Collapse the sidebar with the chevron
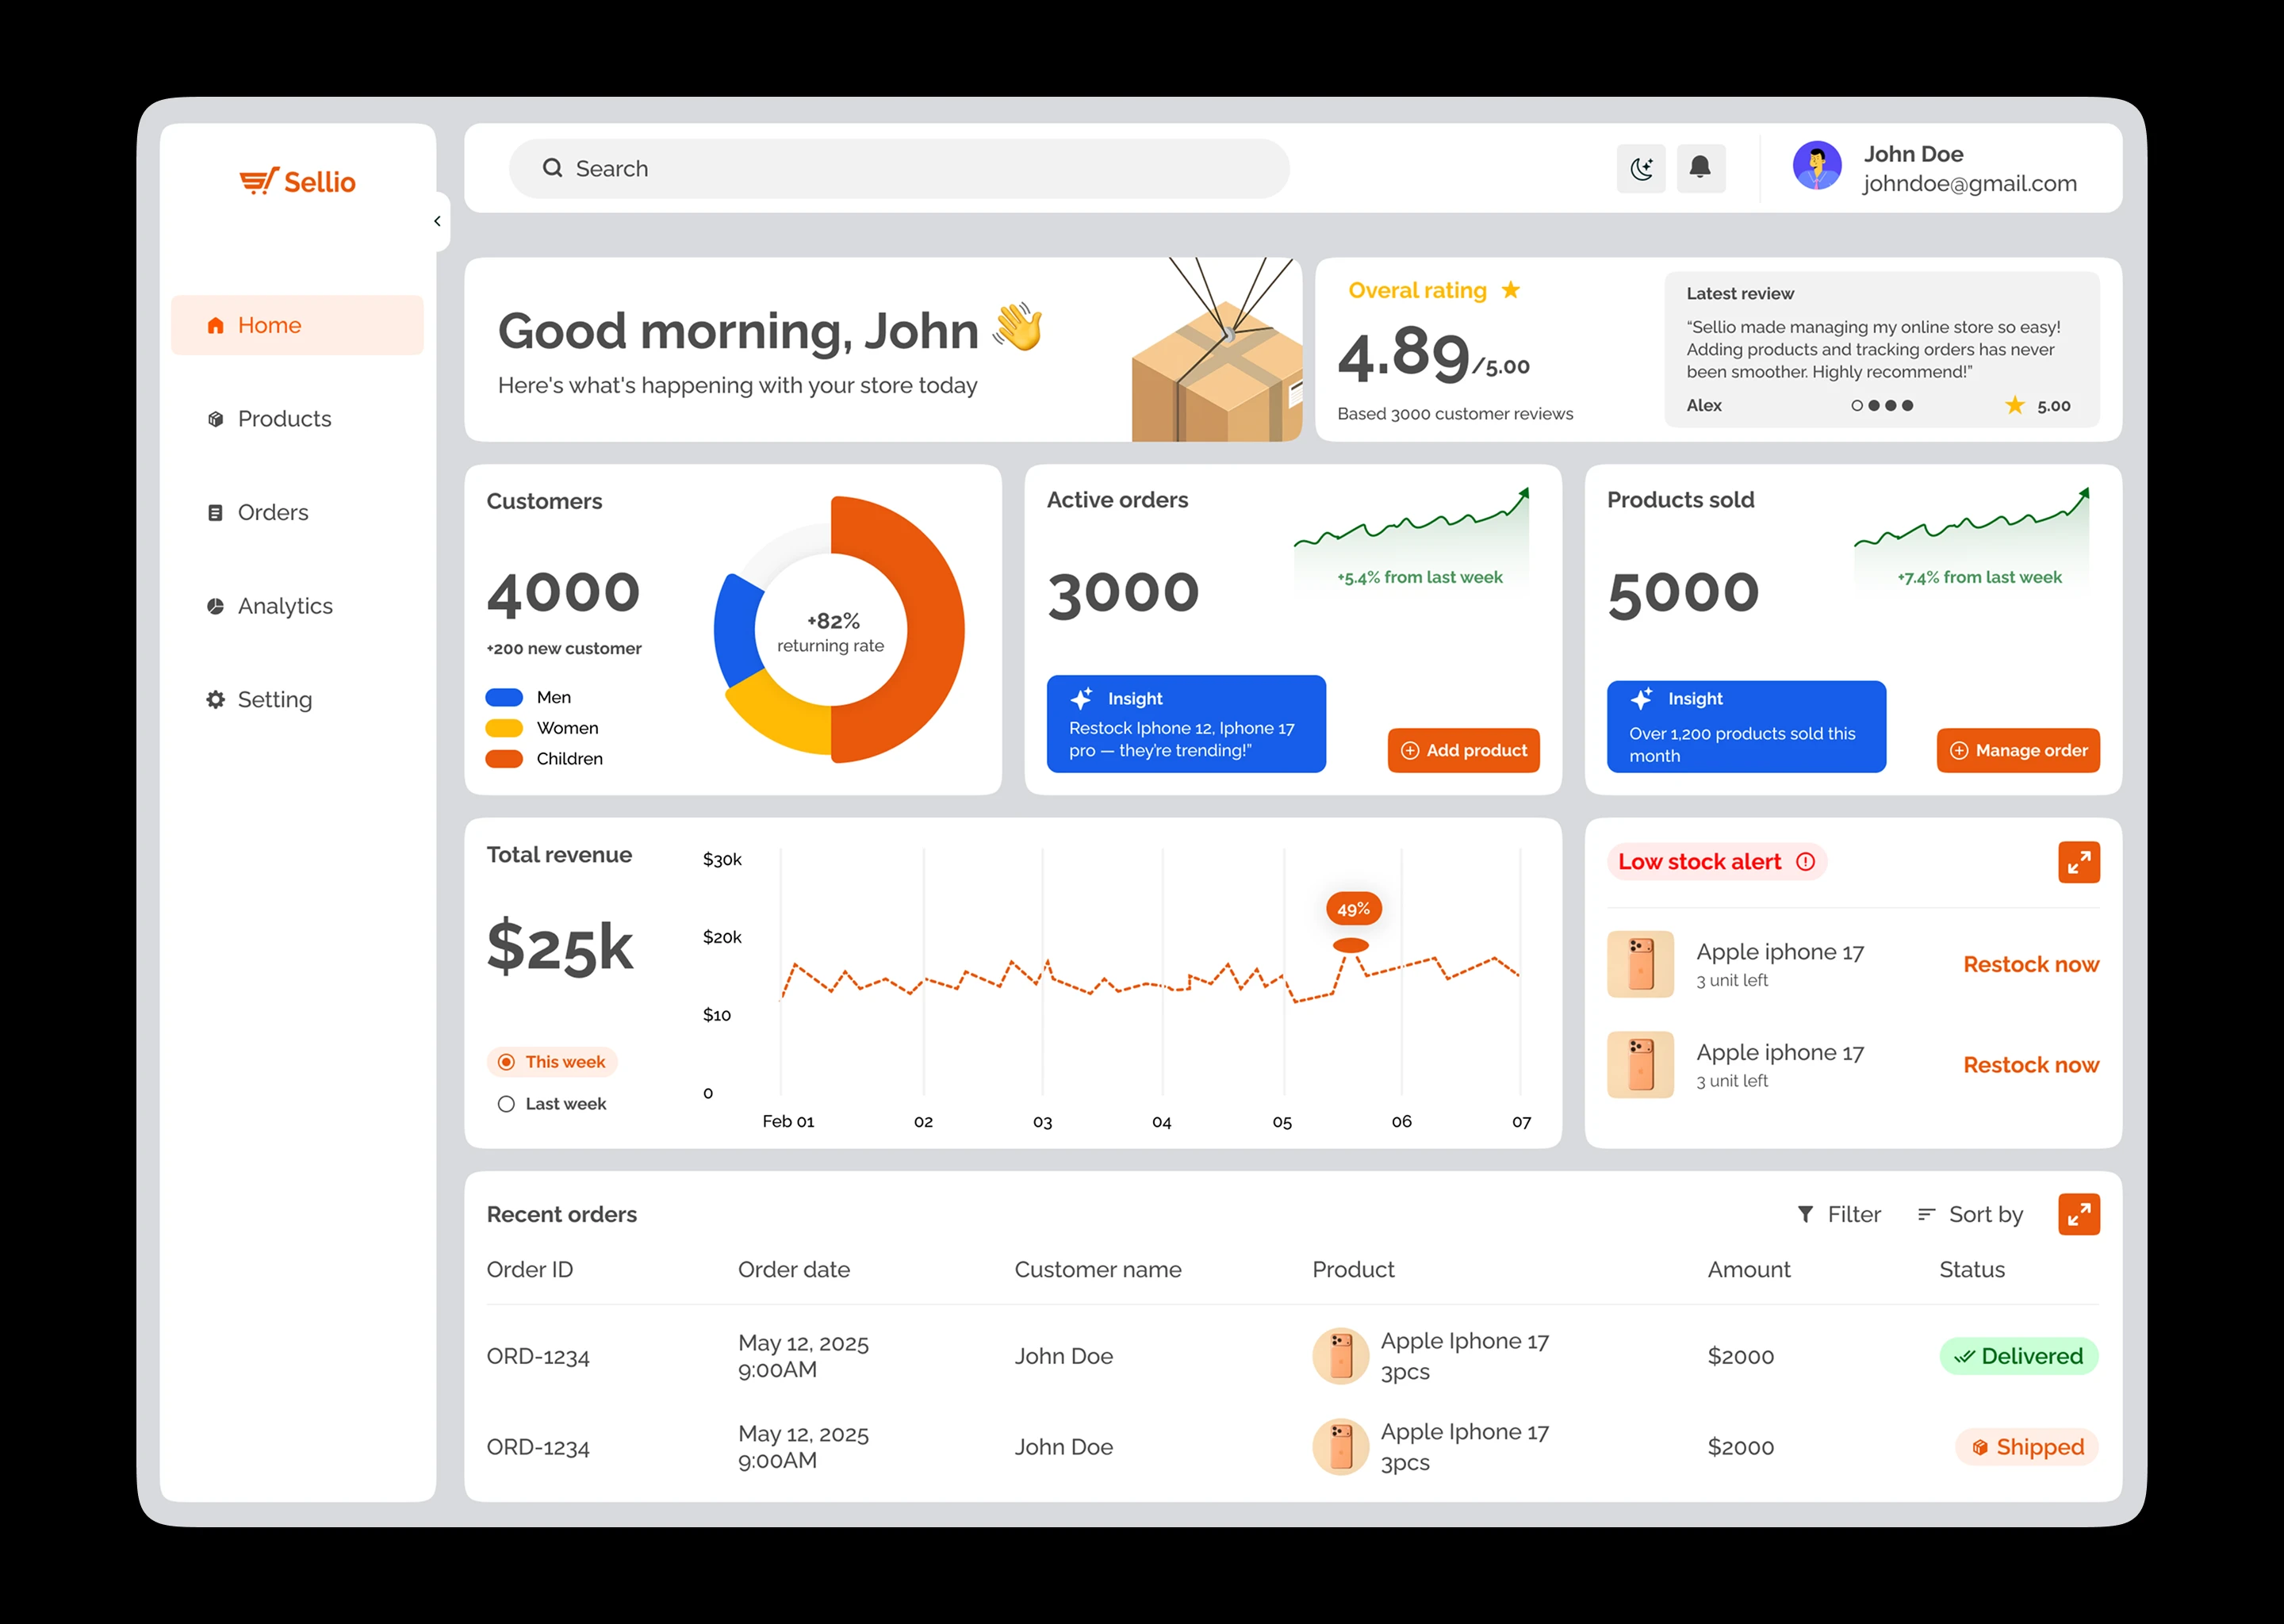The height and width of the screenshot is (1624, 2284). [x=437, y=221]
